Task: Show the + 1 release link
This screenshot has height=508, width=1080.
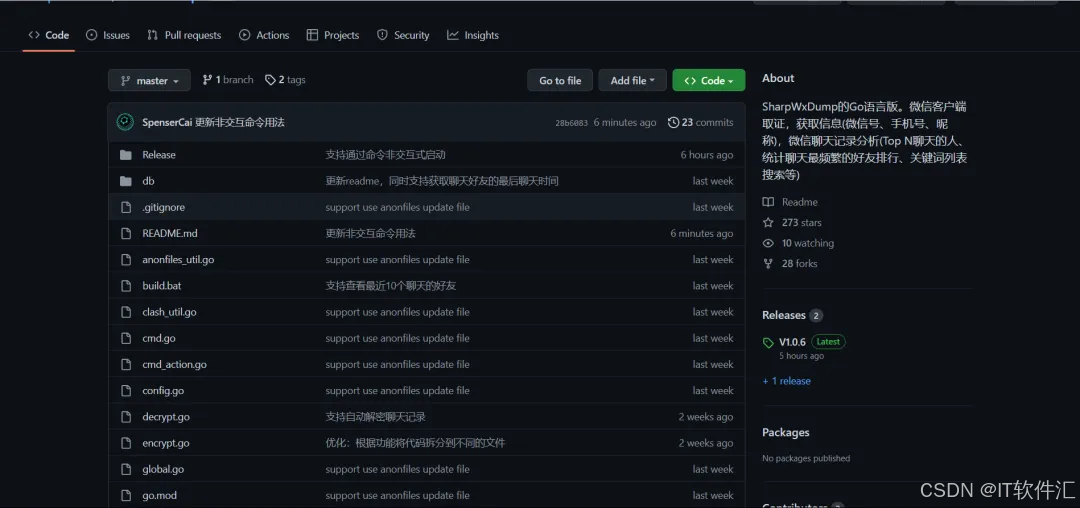Action: coord(787,381)
